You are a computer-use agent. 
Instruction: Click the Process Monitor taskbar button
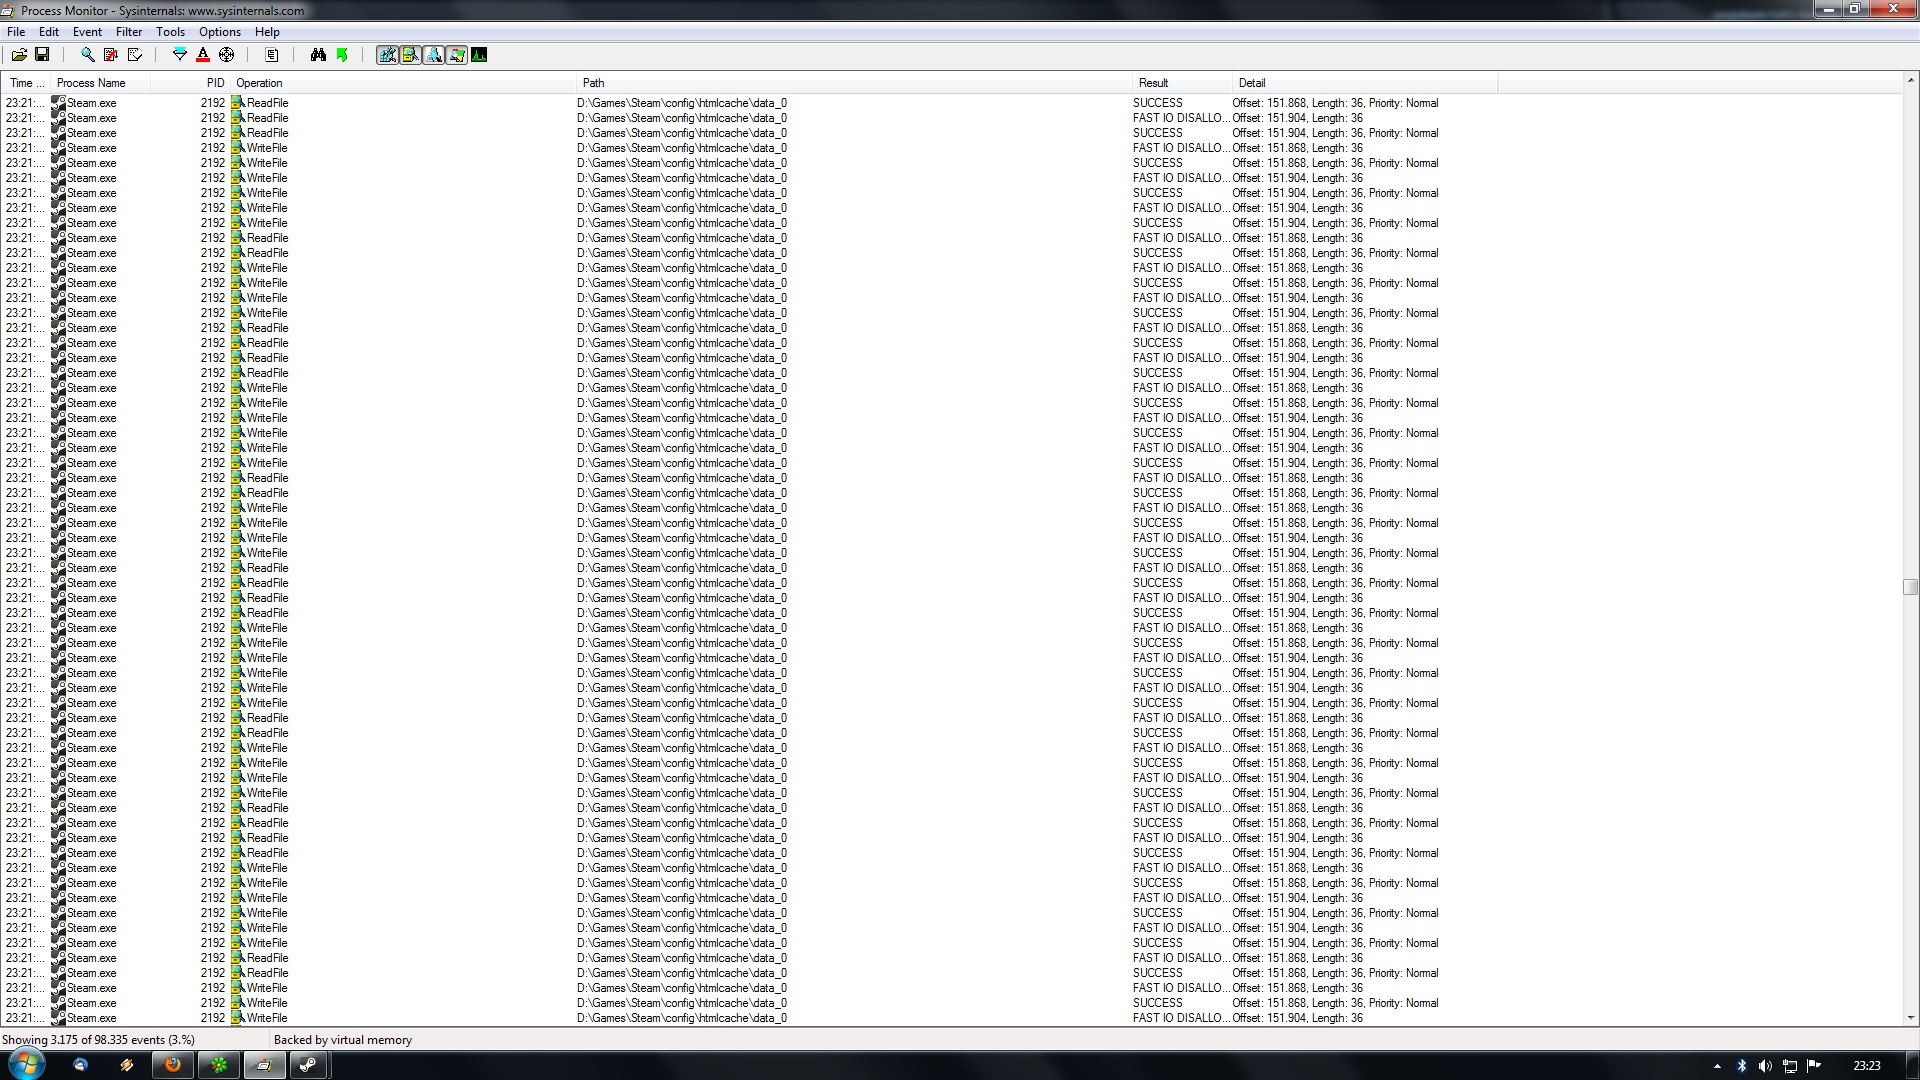coord(264,1065)
